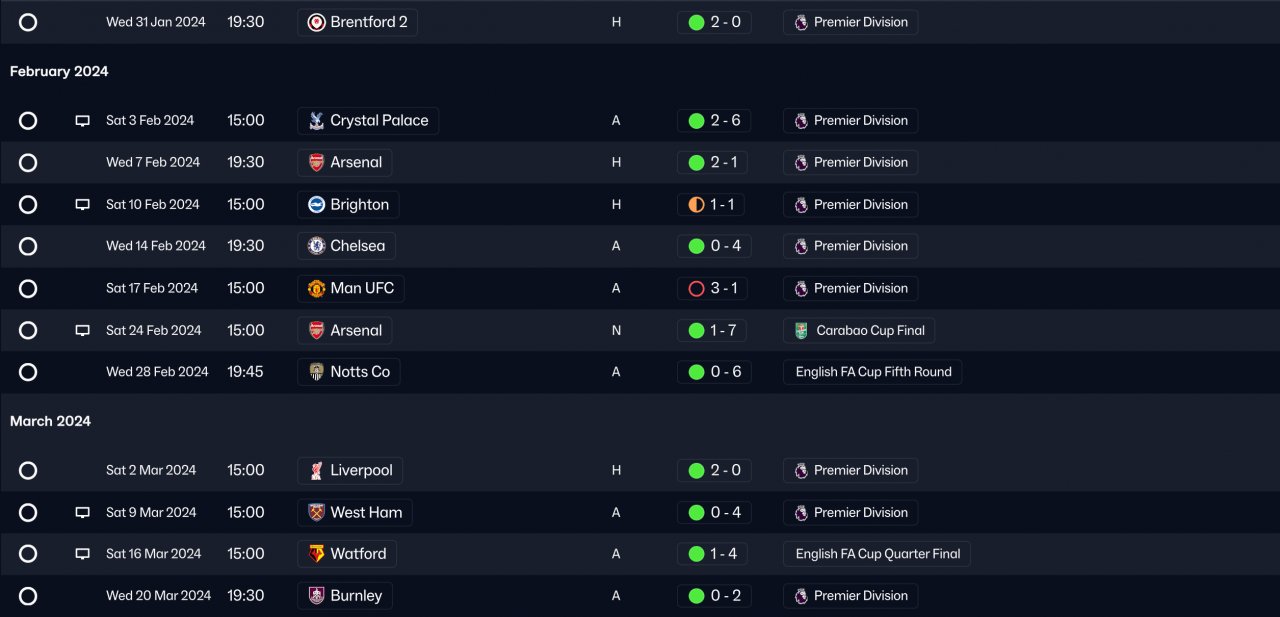This screenshot has height=617, width=1280.
Task: Select the circle on the Burnley row
Action: (28, 596)
